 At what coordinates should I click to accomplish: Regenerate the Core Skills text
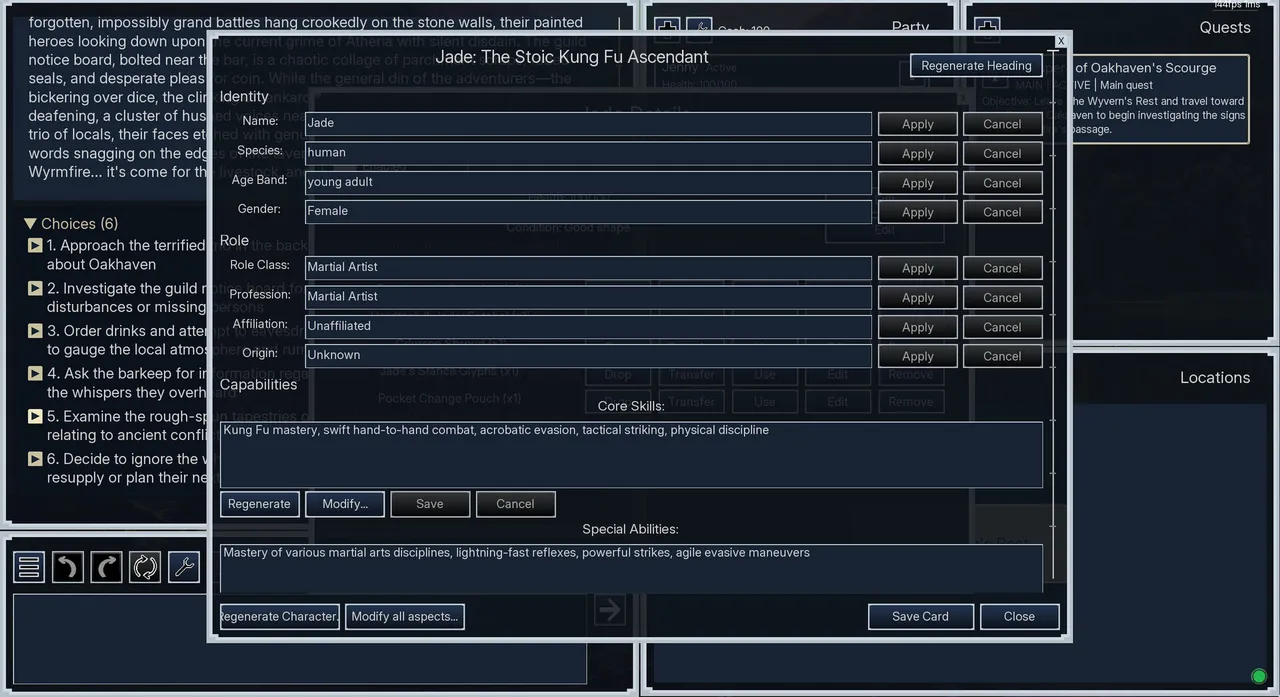coord(259,504)
